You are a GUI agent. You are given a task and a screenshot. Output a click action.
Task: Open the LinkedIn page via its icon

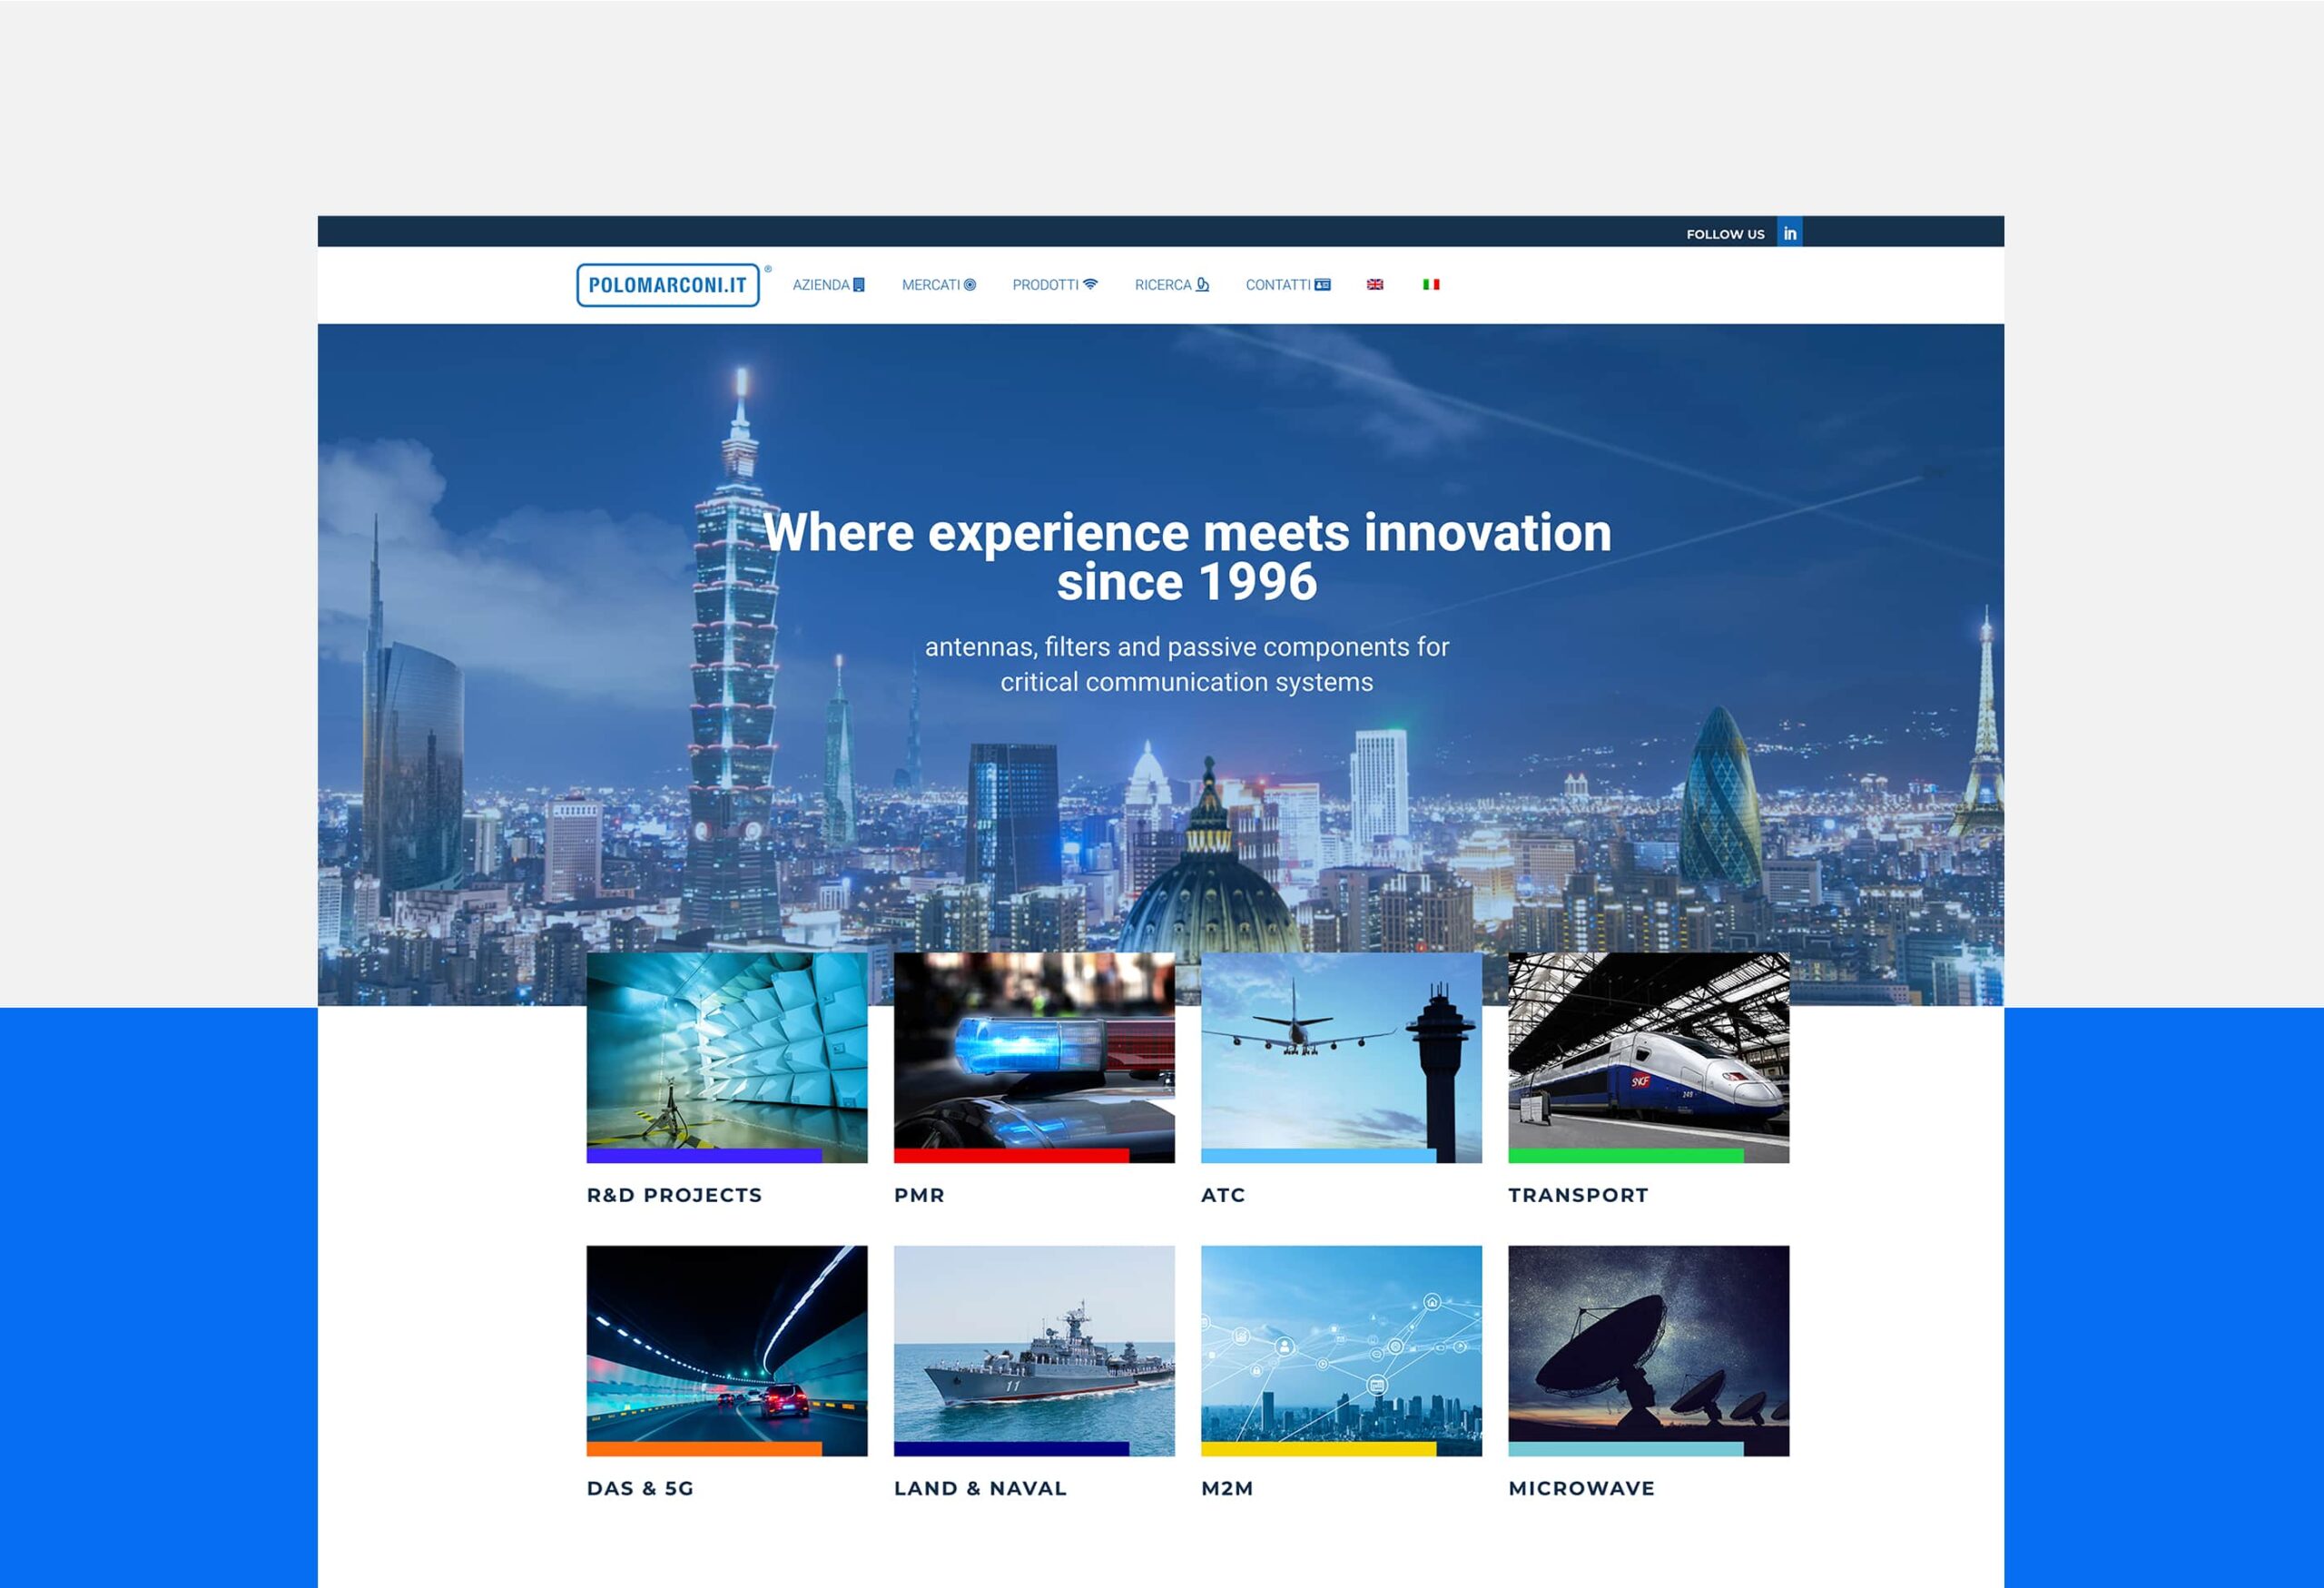[1791, 233]
